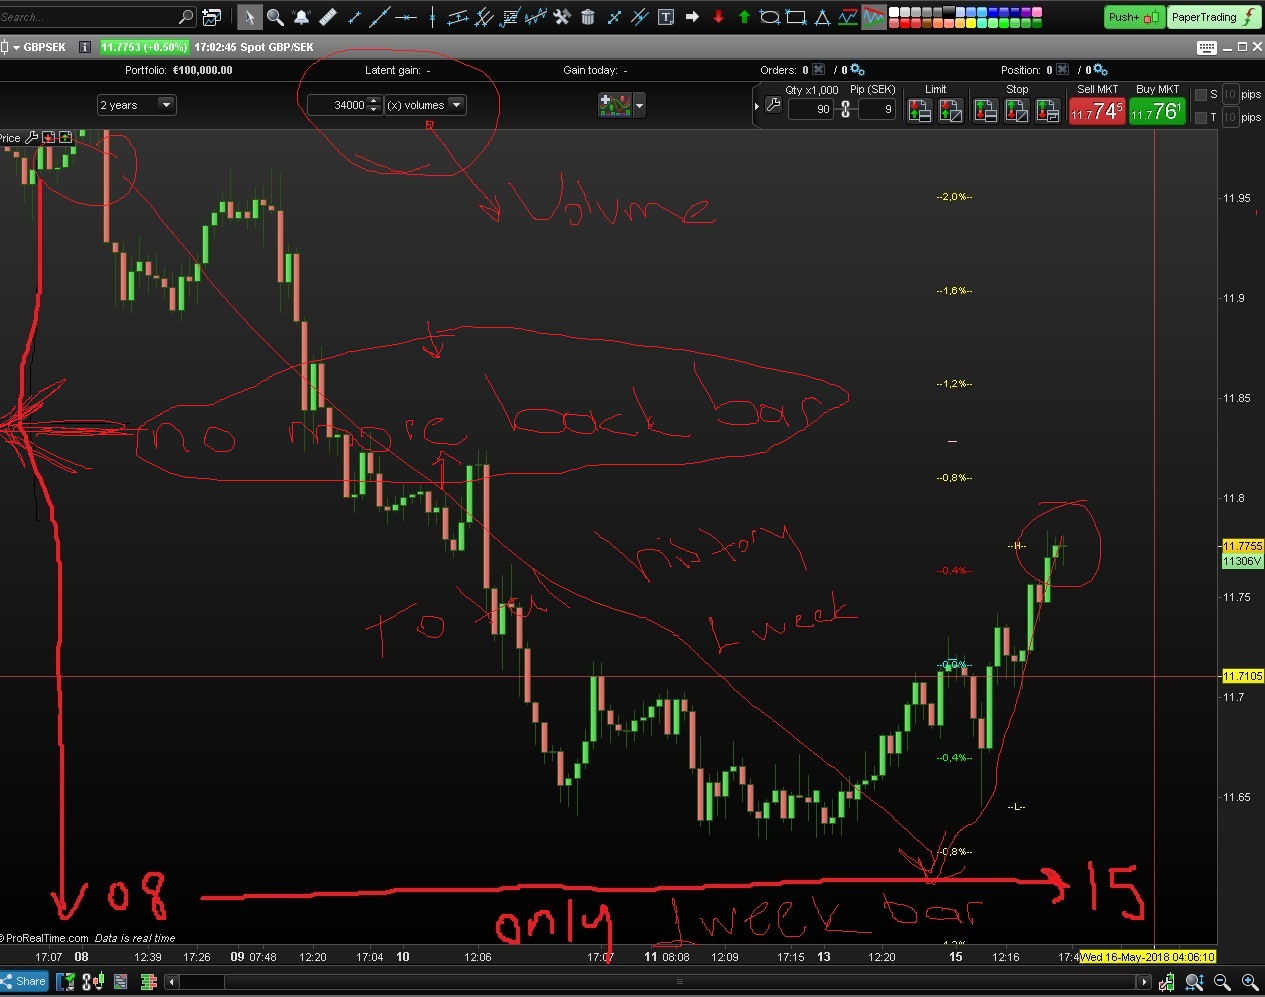
Task: Select the ruler measurement tool
Action: click(327, 17)
